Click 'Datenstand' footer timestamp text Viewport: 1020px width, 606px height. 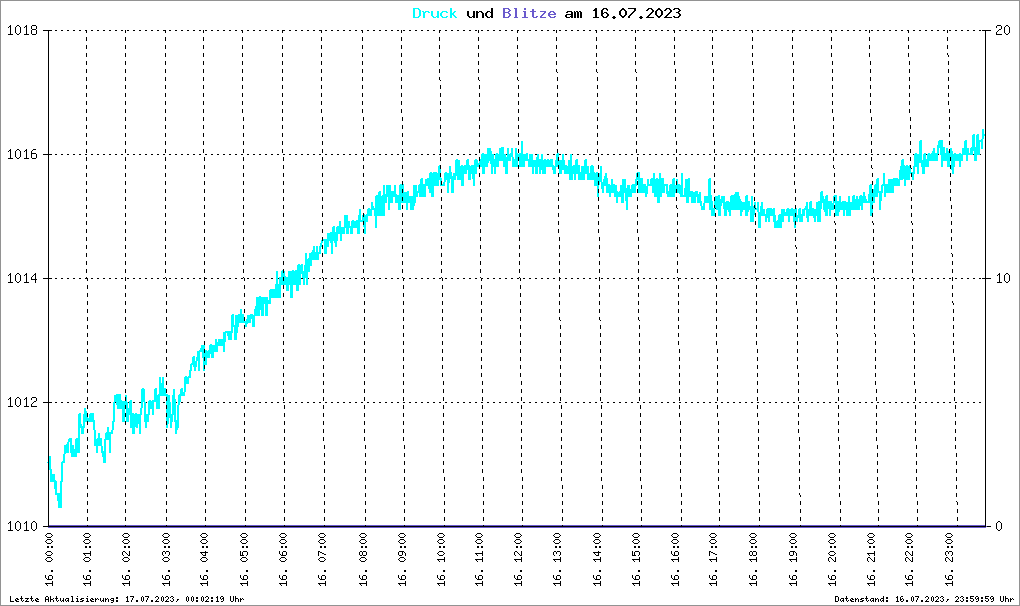(x=924, y=599)
